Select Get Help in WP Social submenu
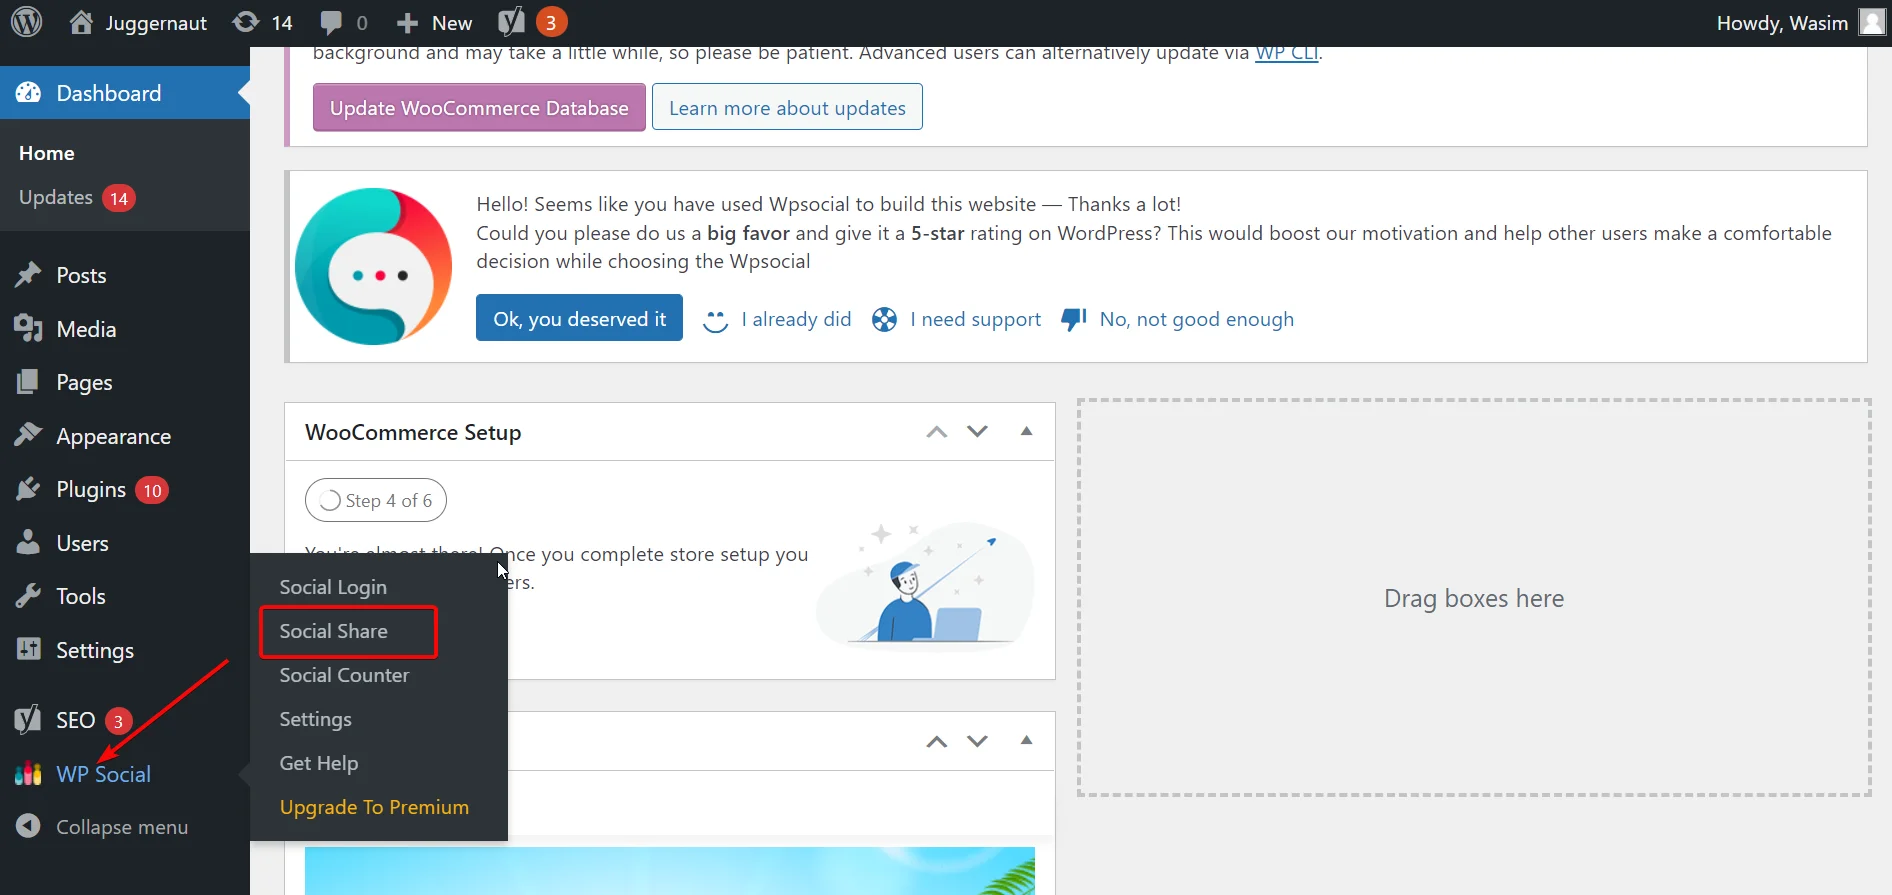1892x895 pixels. (x=318, y=763)
